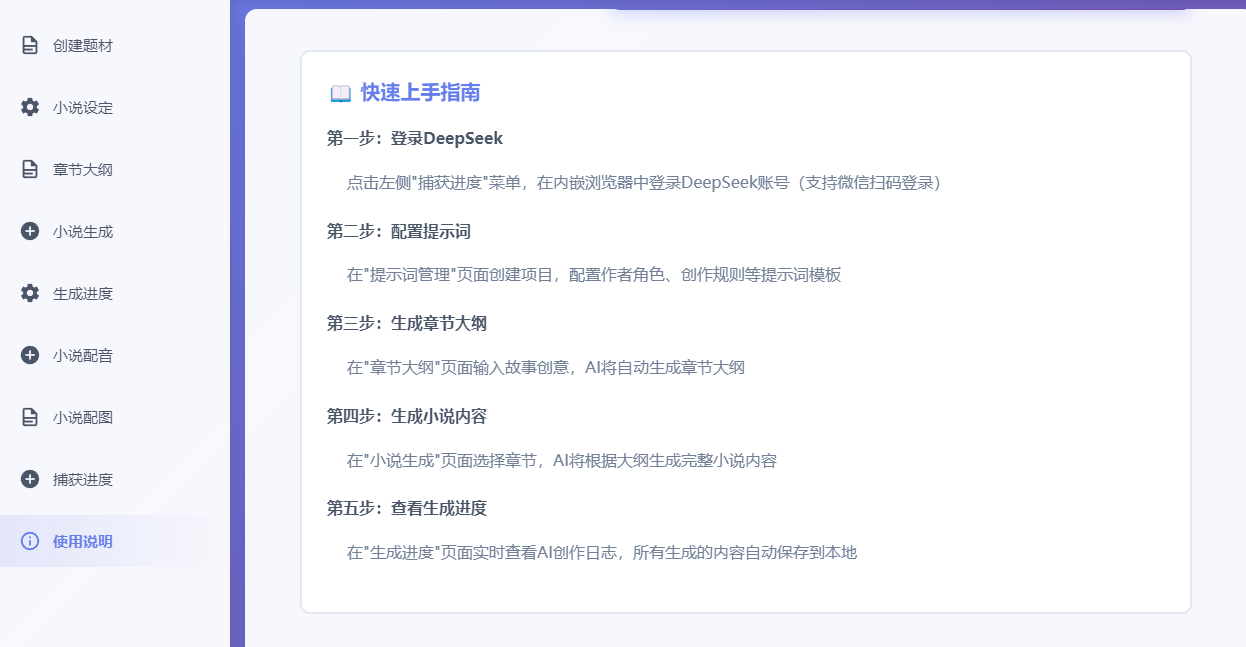Open the 创建题材 menu item

click(x=83, y=45)
